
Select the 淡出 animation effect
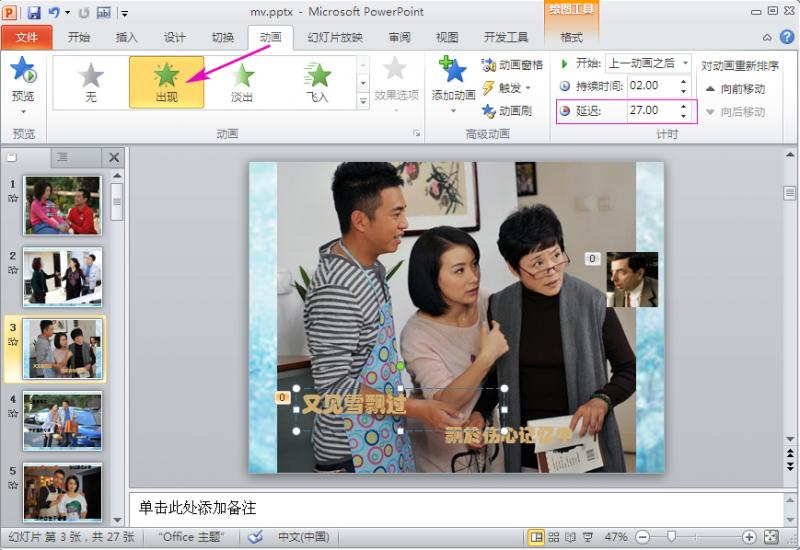click(x=242, y=82)
